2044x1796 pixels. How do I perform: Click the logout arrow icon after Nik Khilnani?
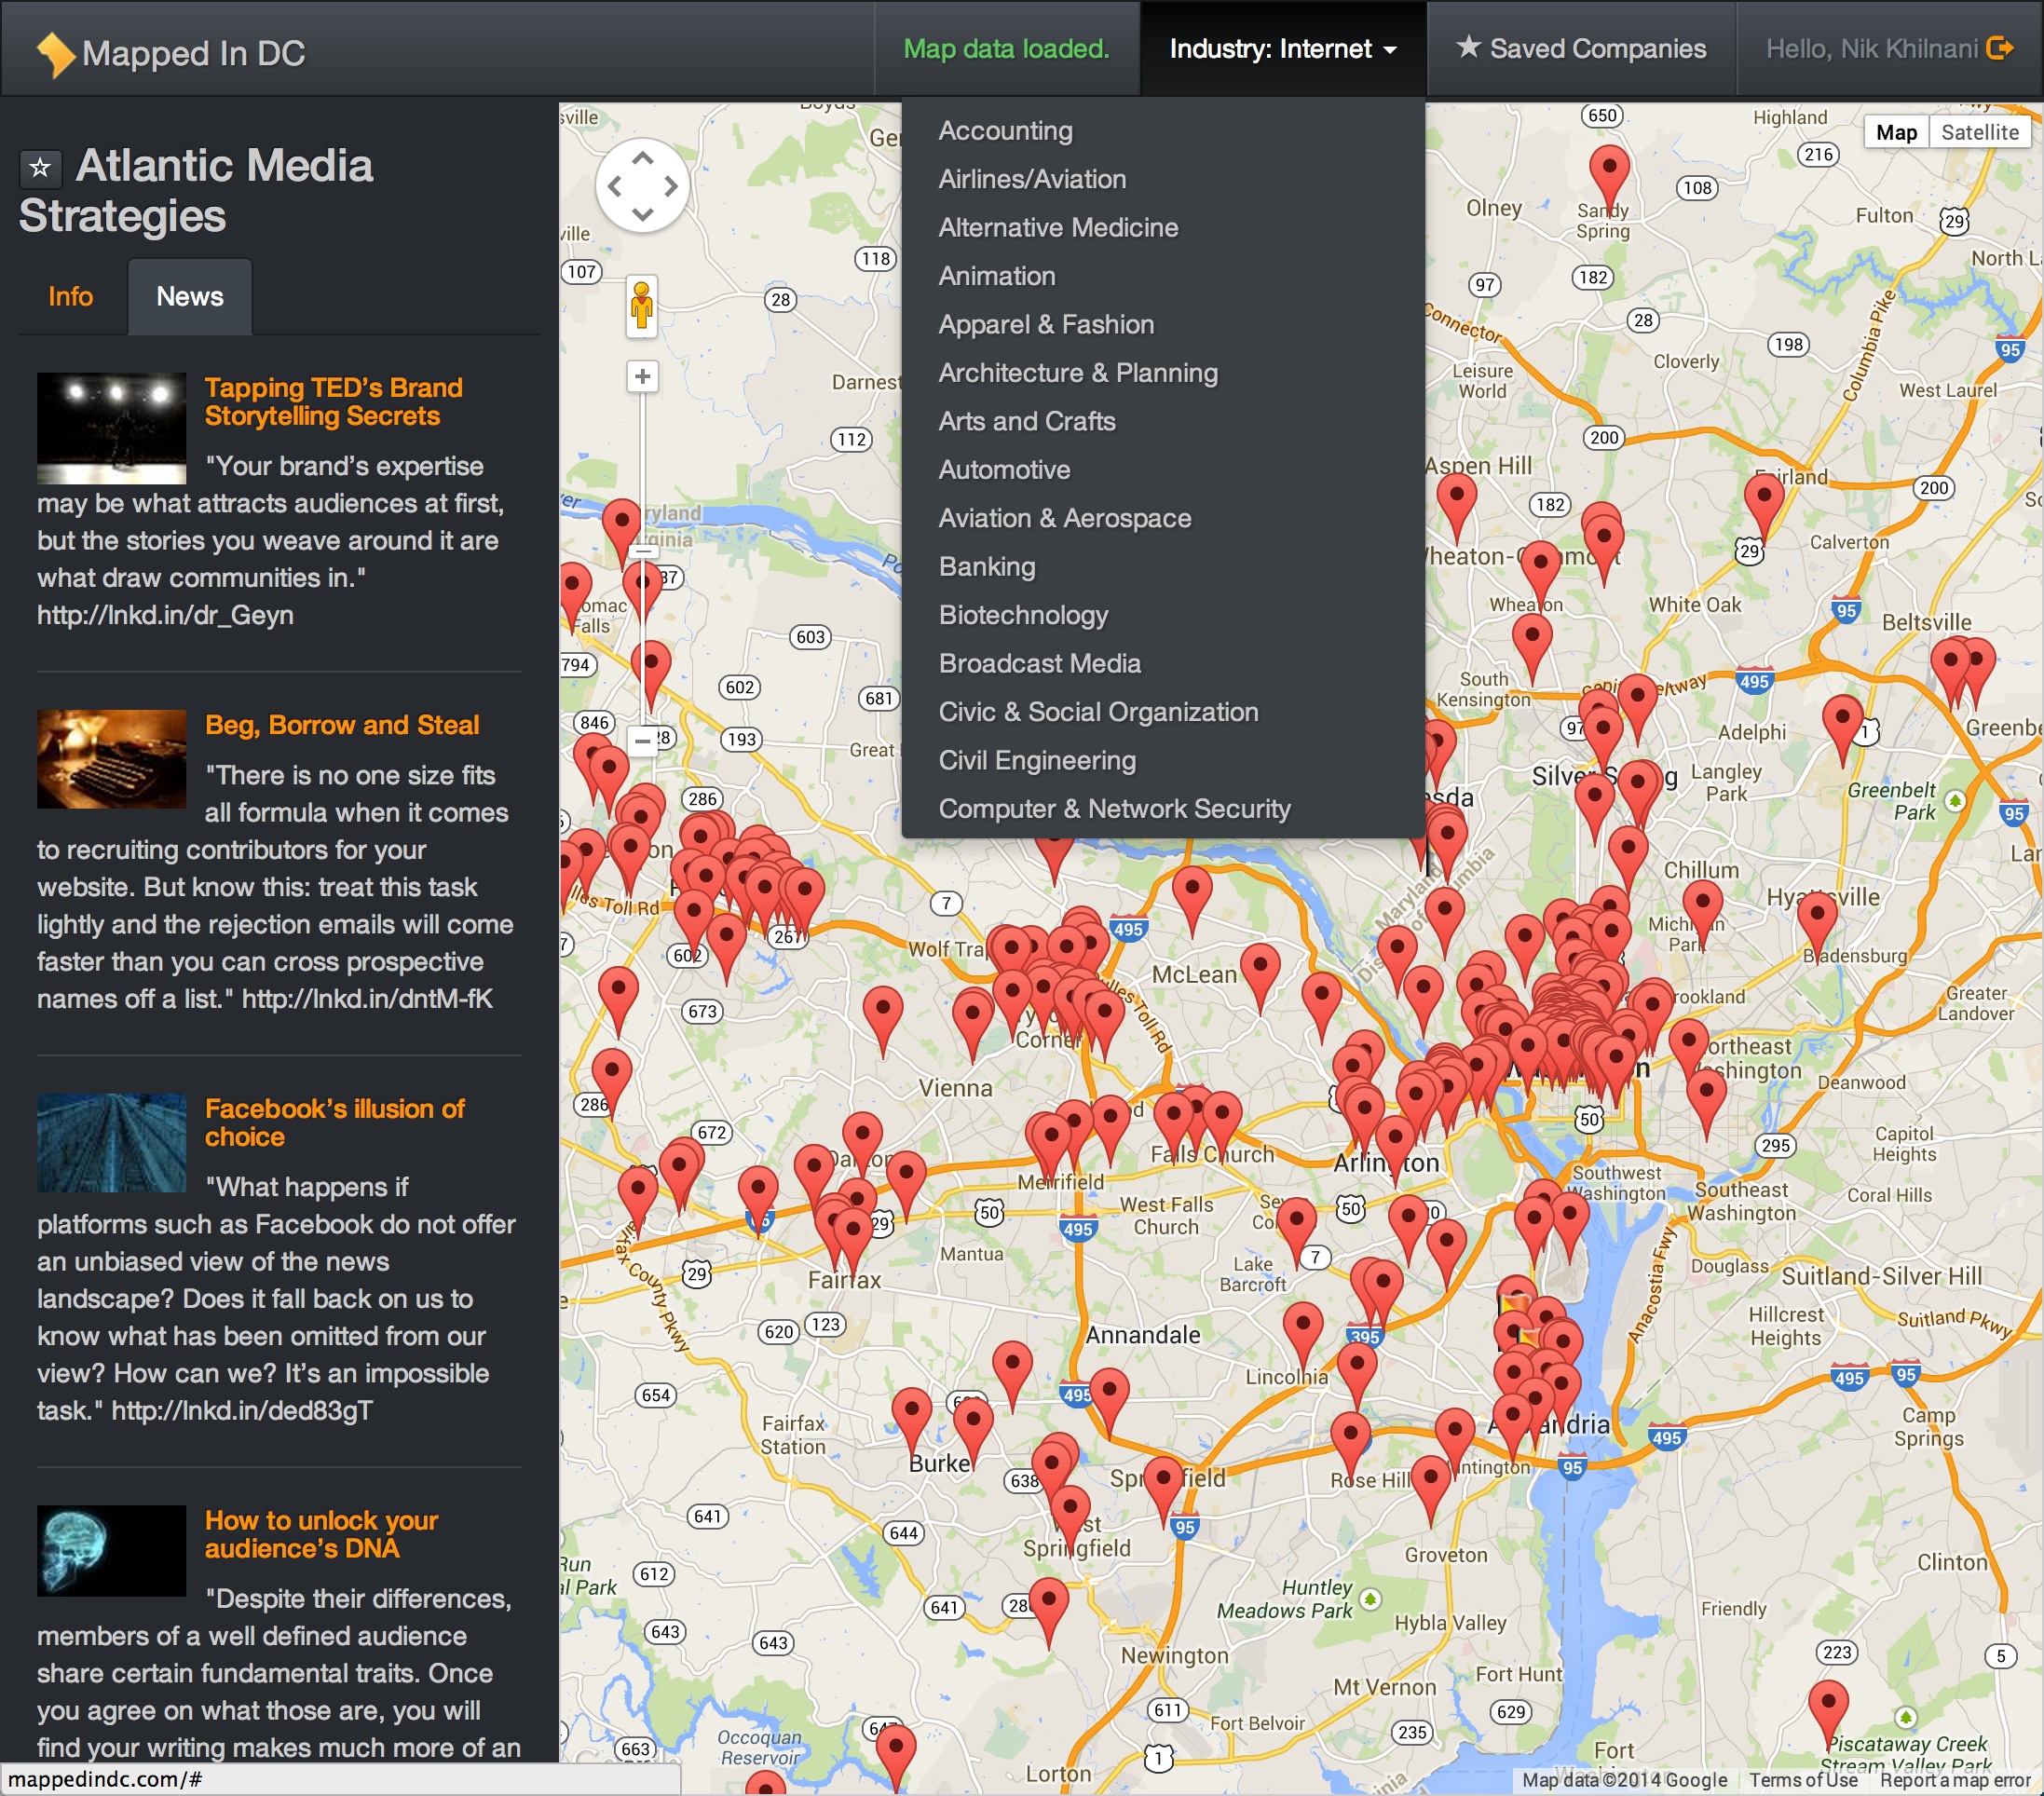(1999, 49)
